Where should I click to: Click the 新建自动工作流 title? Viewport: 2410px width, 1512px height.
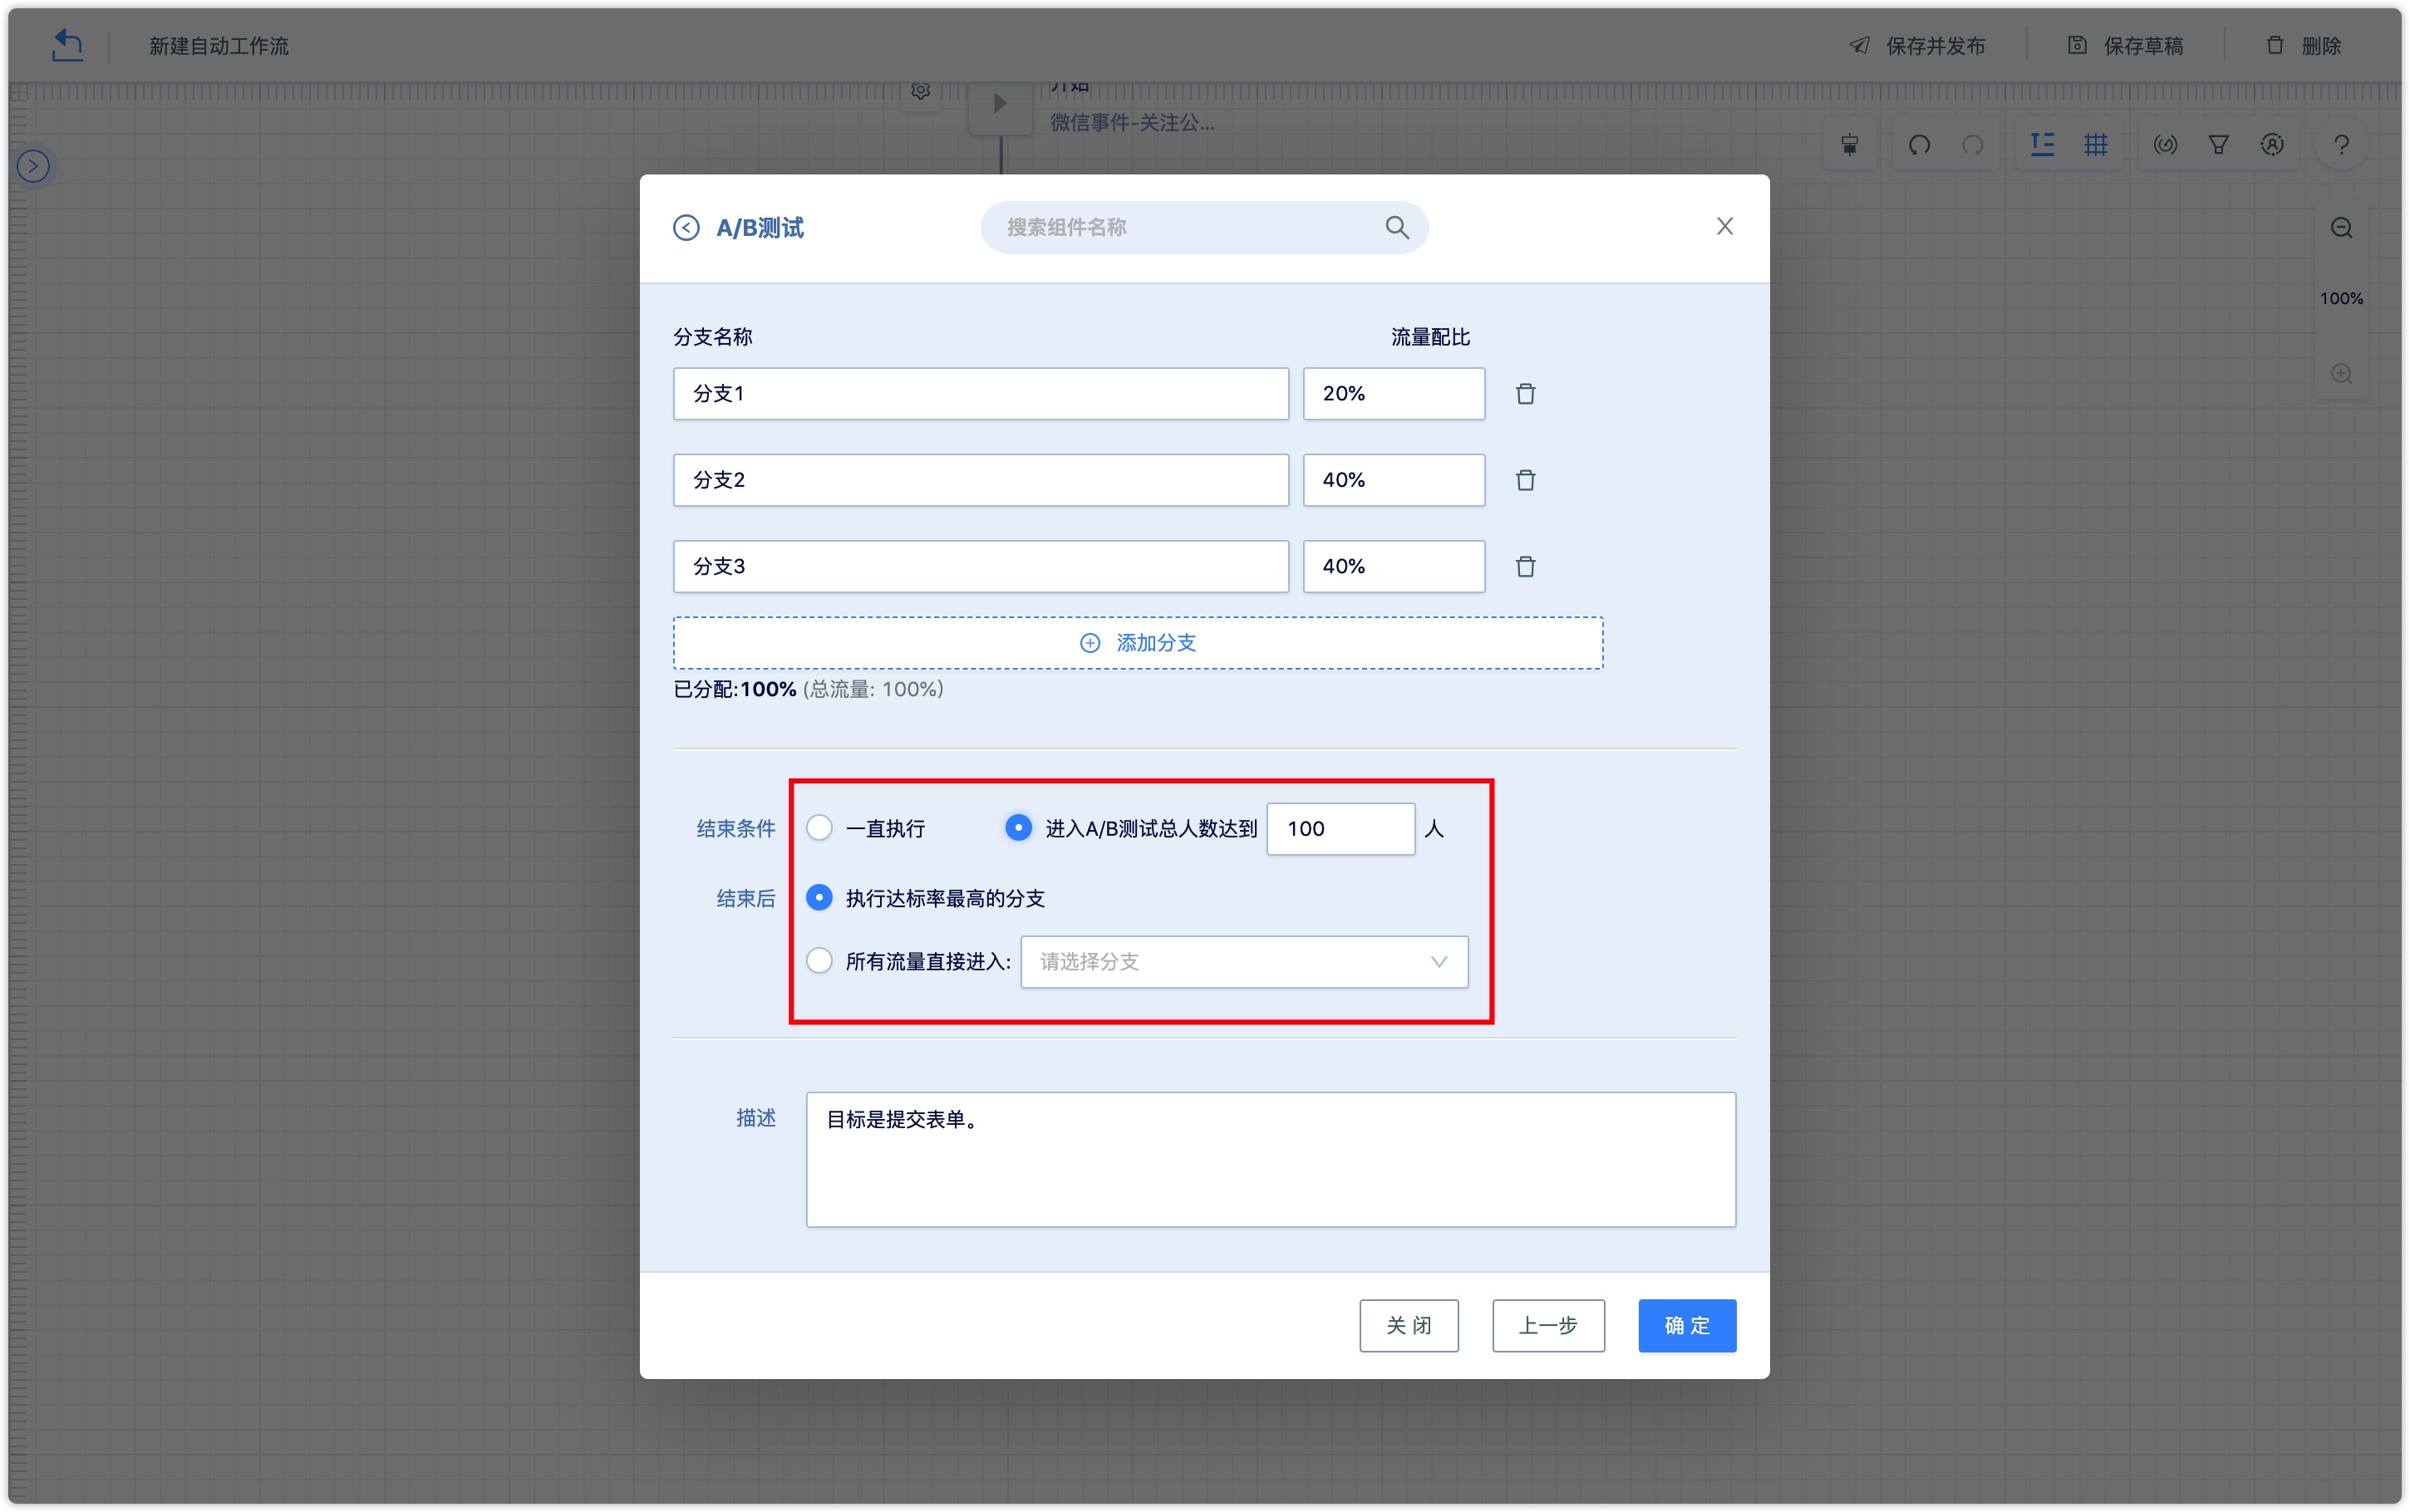point(219,46)
